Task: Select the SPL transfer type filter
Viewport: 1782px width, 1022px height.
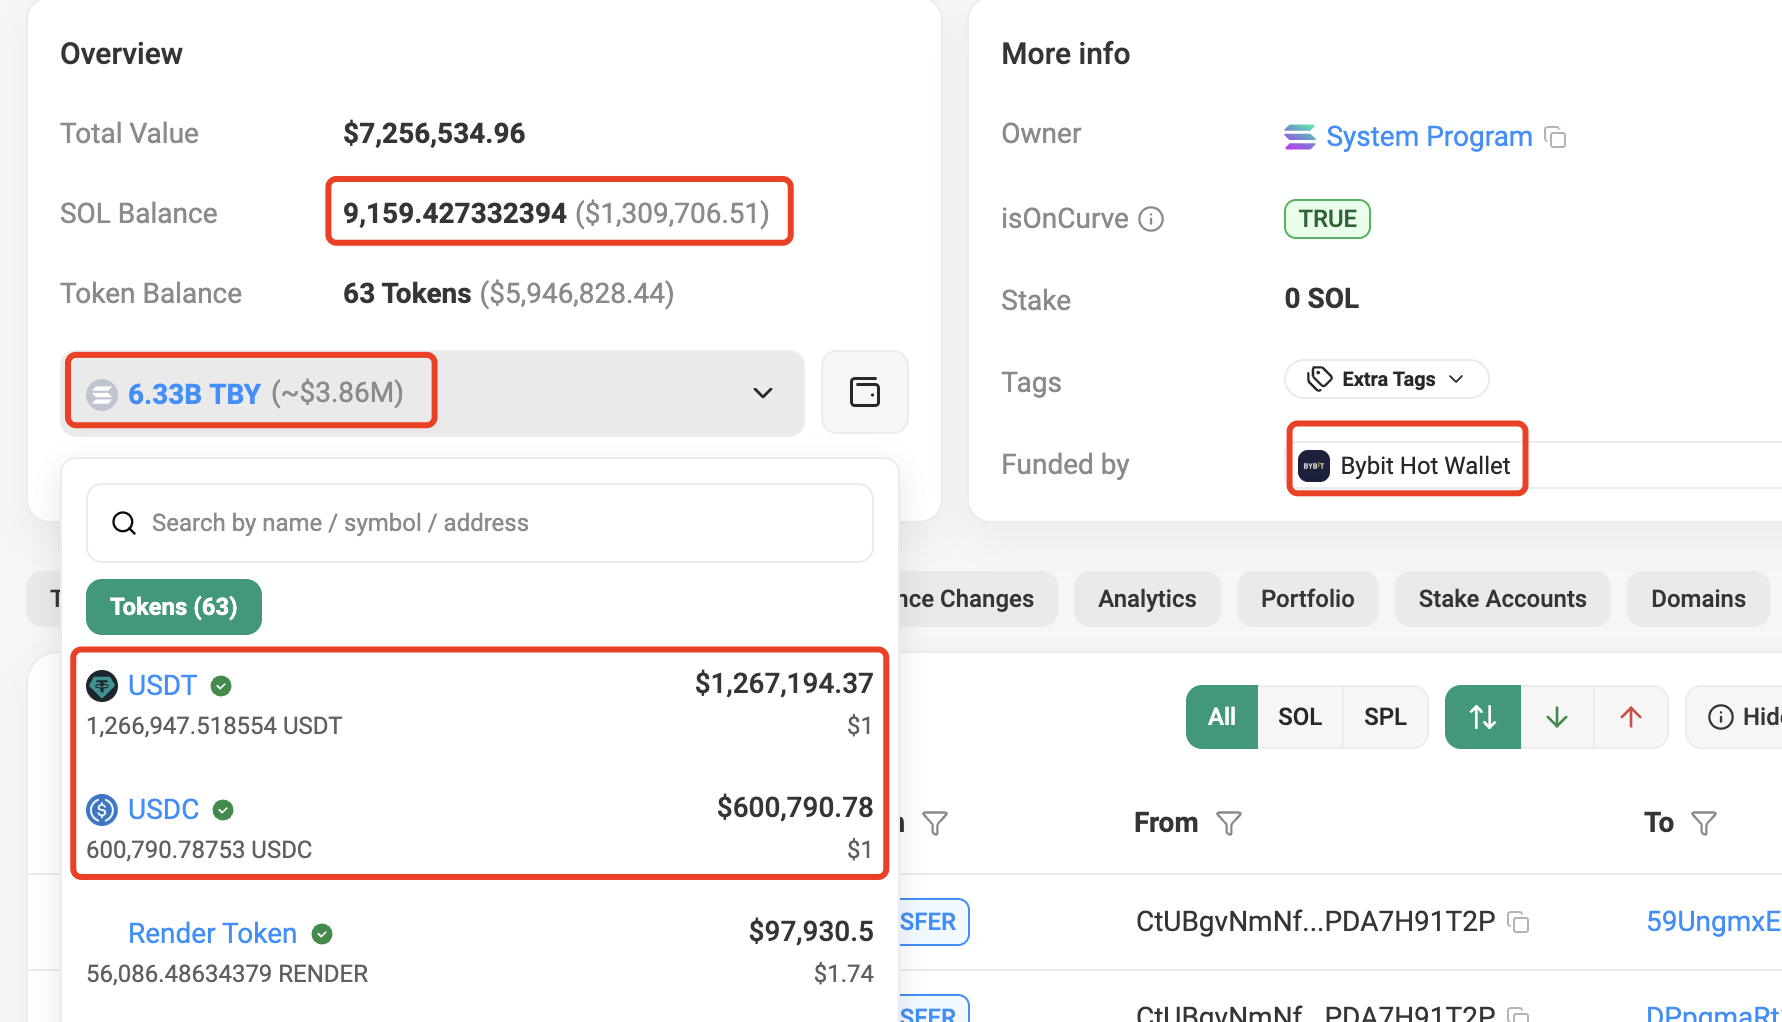Action: (1384, 717)
